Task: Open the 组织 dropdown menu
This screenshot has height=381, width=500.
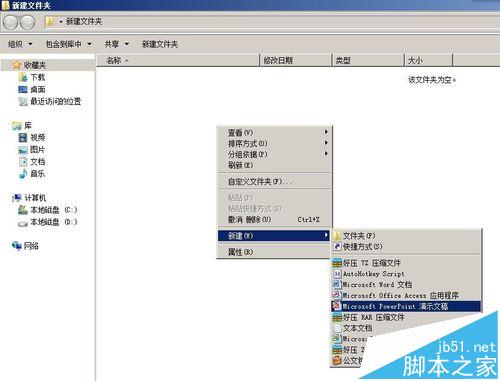Action: 20,44
